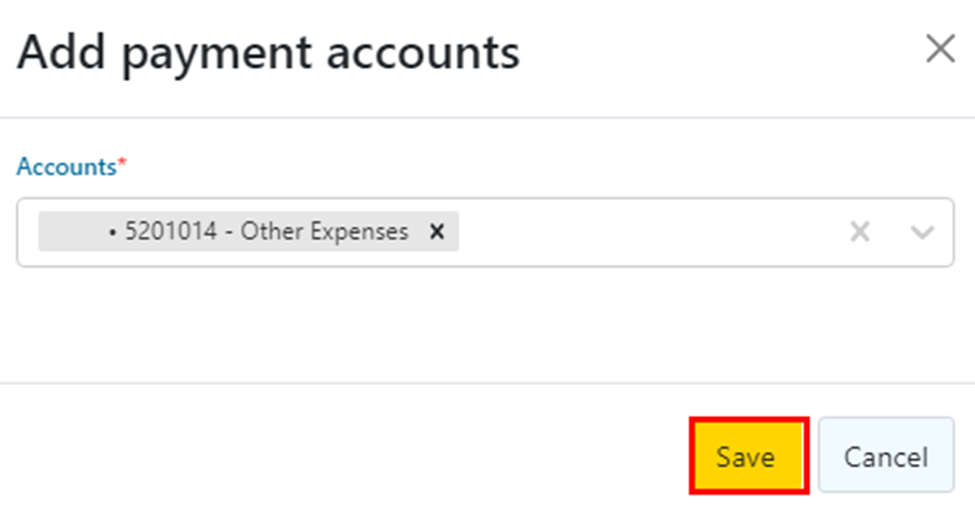
Task: Close the Add payment accounts dialog
Action: (x=939, y=49)
